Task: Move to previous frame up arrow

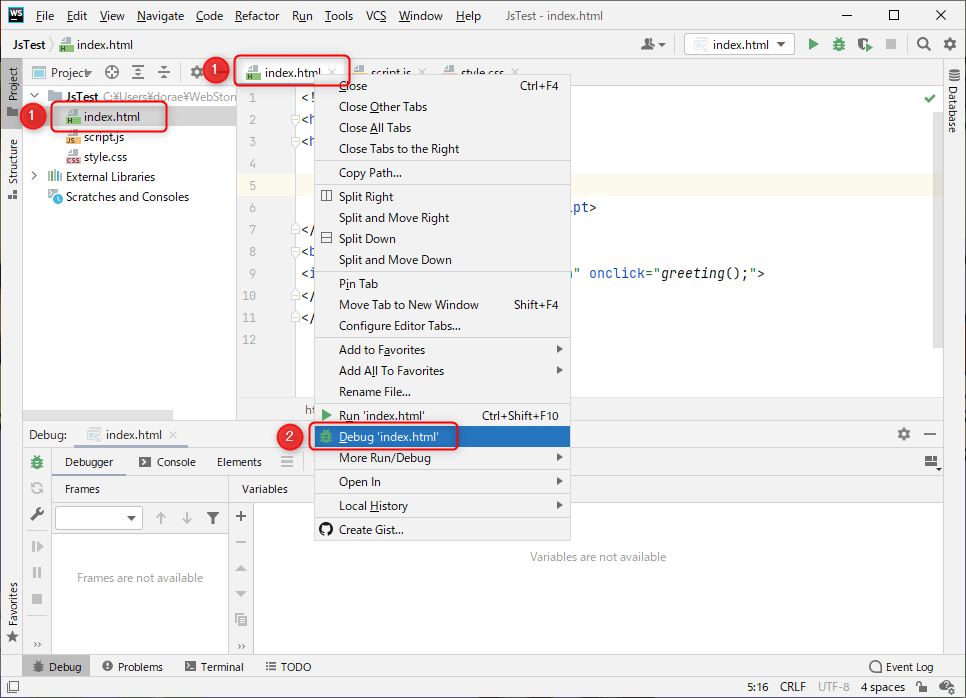Action: (x=161, y=518)
